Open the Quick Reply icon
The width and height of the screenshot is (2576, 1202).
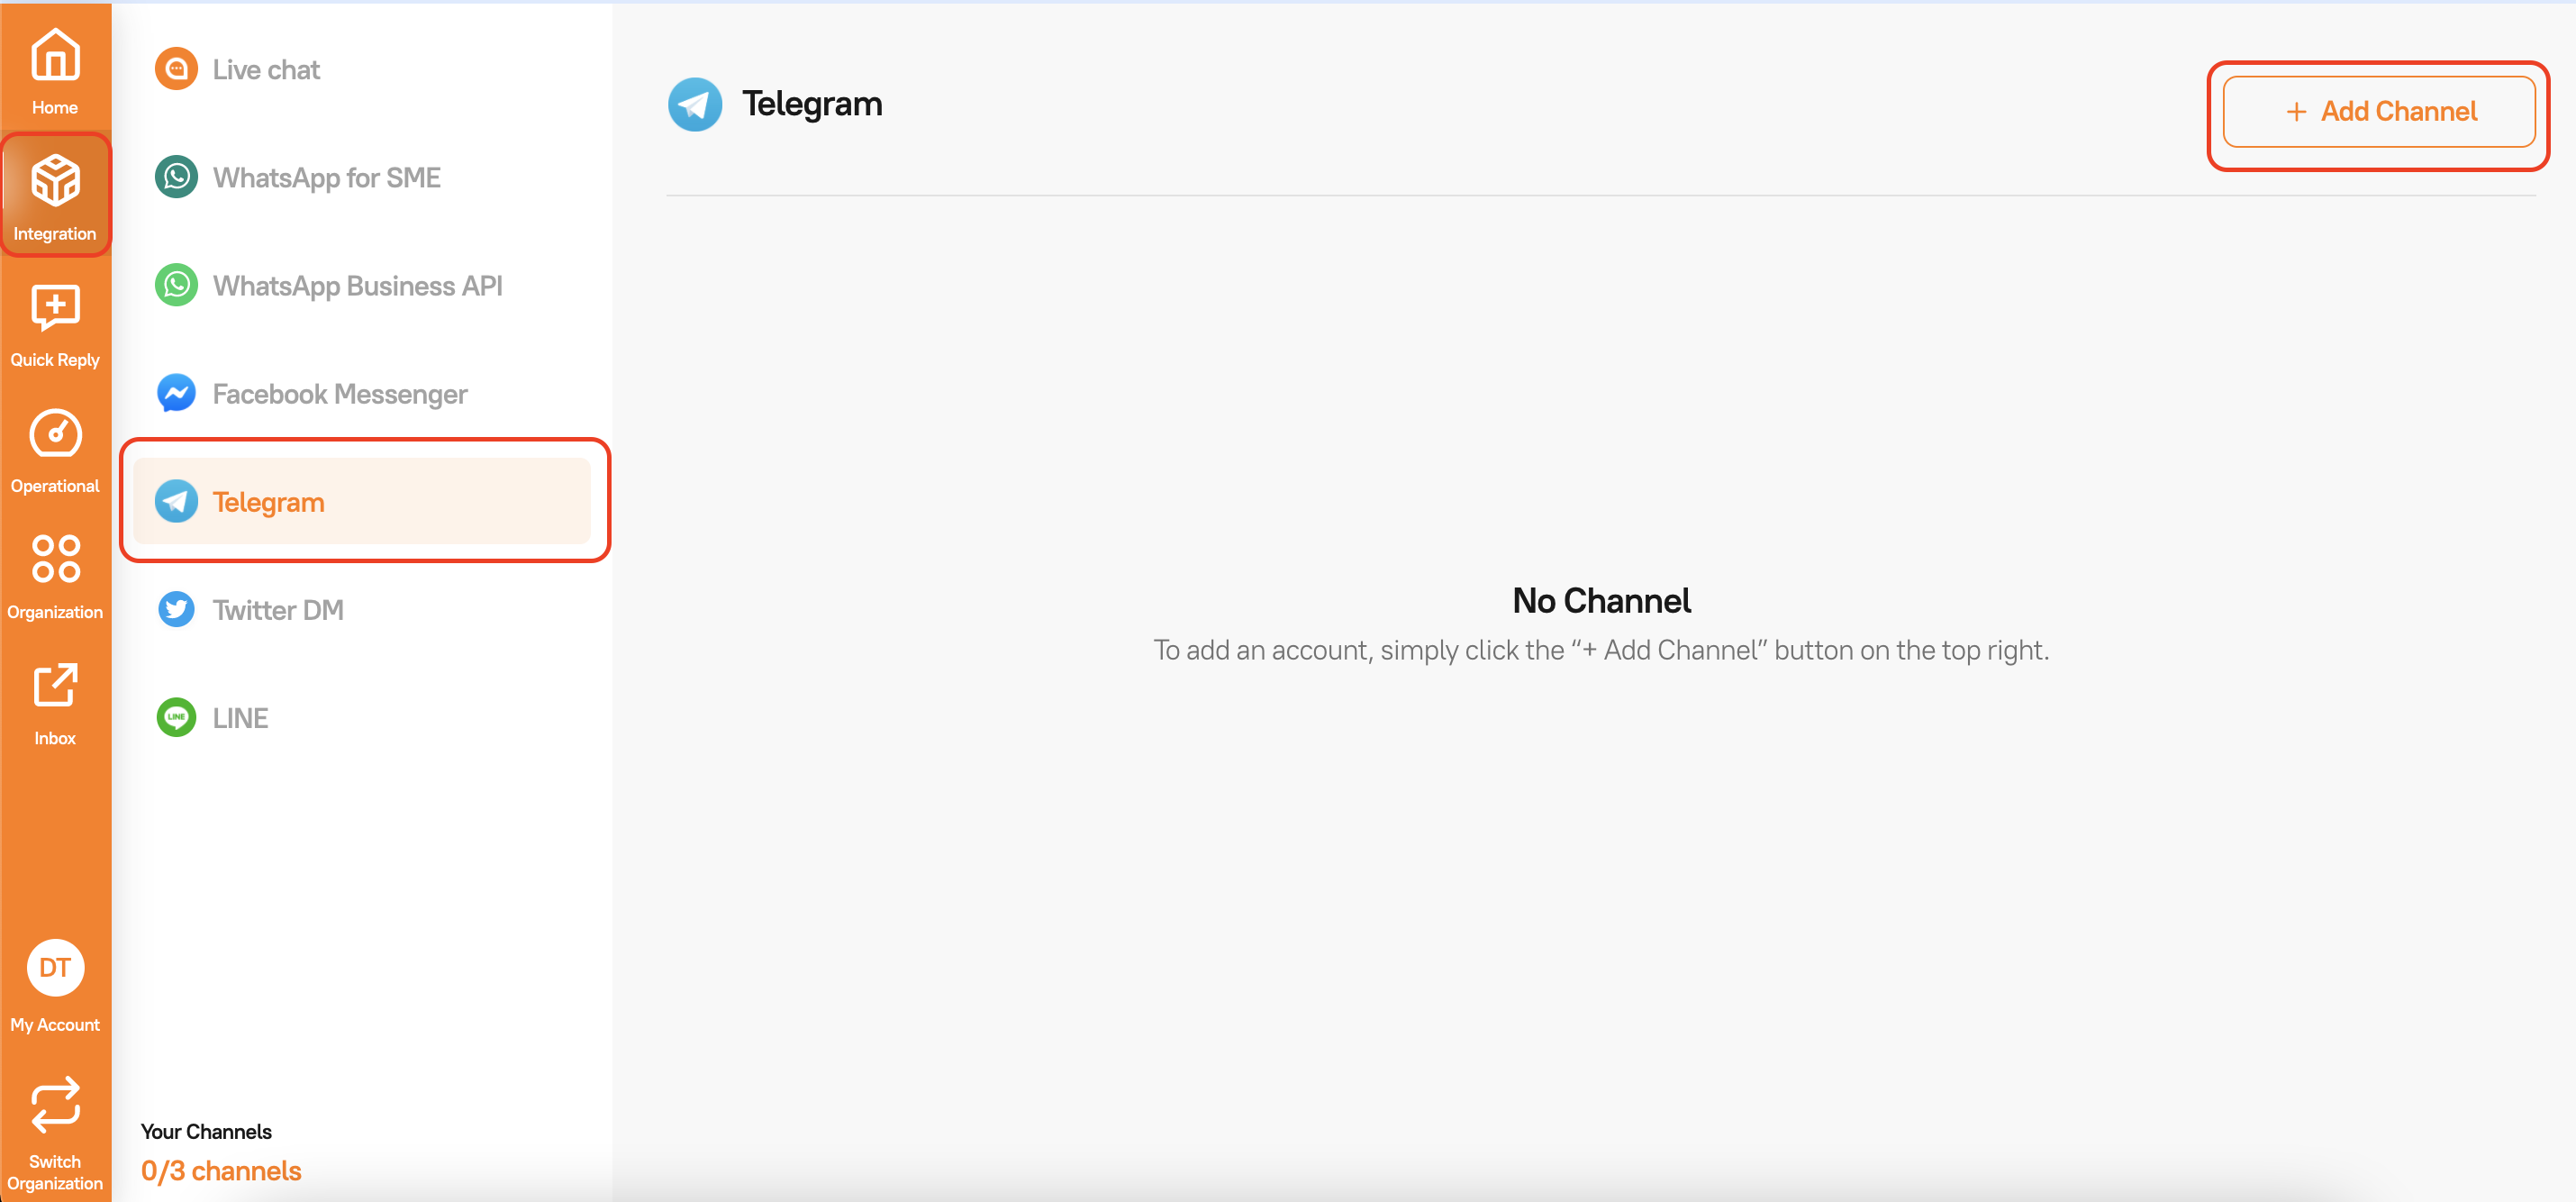(55, 308)
